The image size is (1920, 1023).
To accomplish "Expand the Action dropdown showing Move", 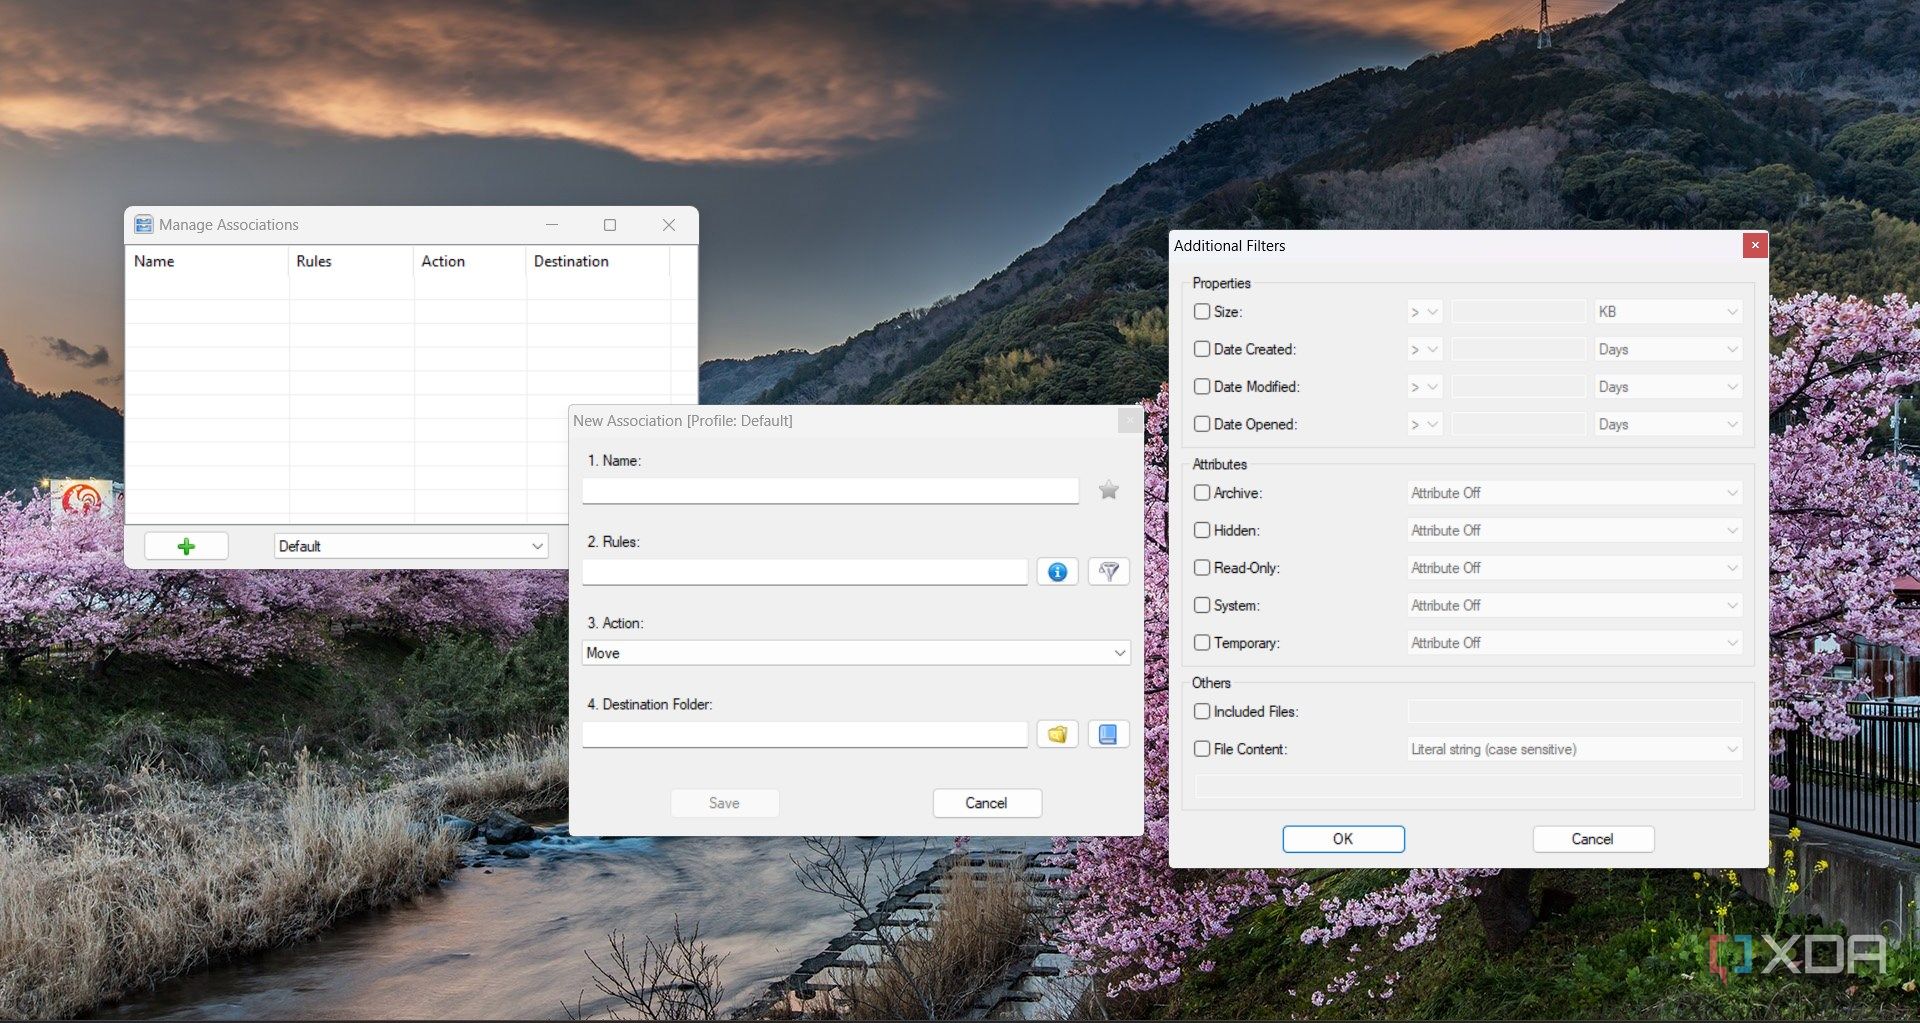I will point(856,653).
